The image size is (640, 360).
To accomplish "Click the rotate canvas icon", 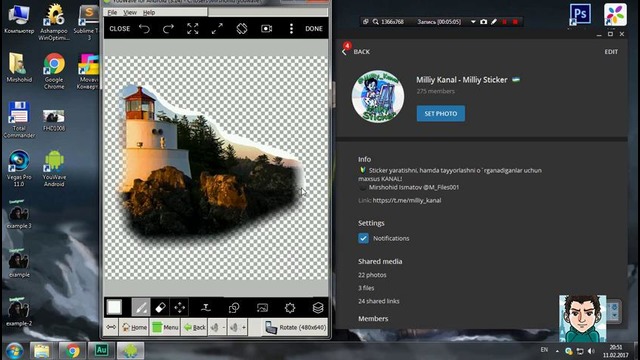I will [242, 29].
